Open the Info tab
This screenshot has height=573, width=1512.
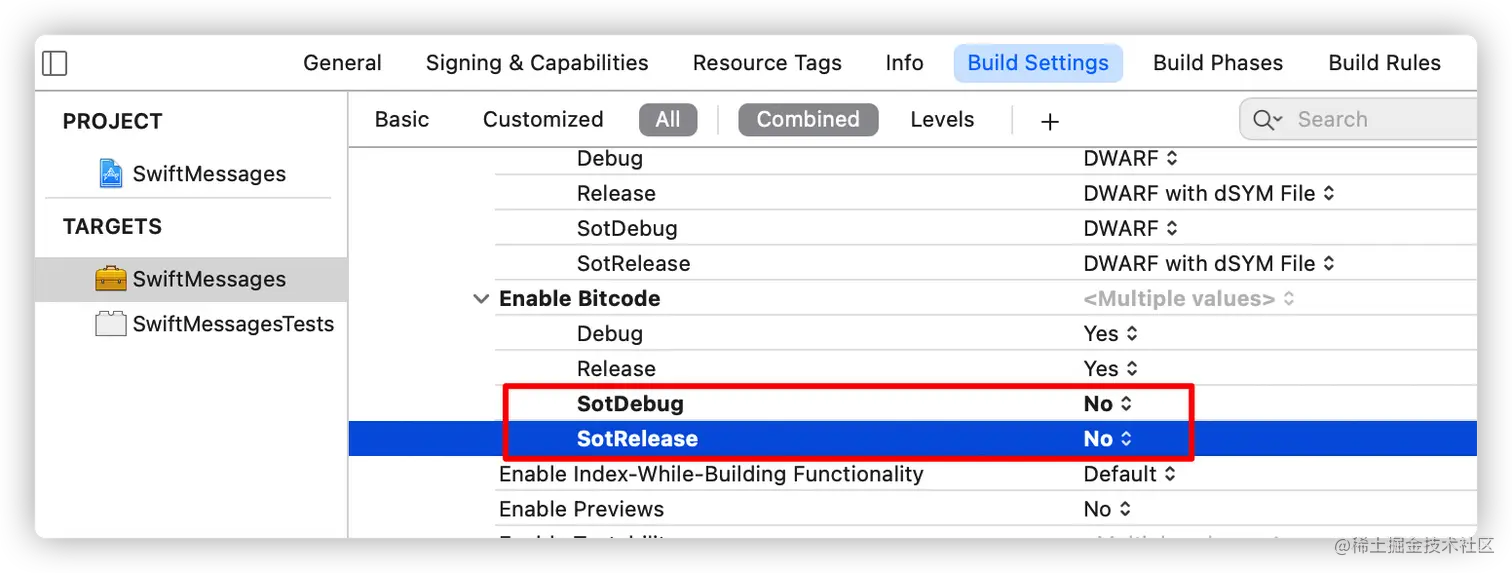point(904,63)
